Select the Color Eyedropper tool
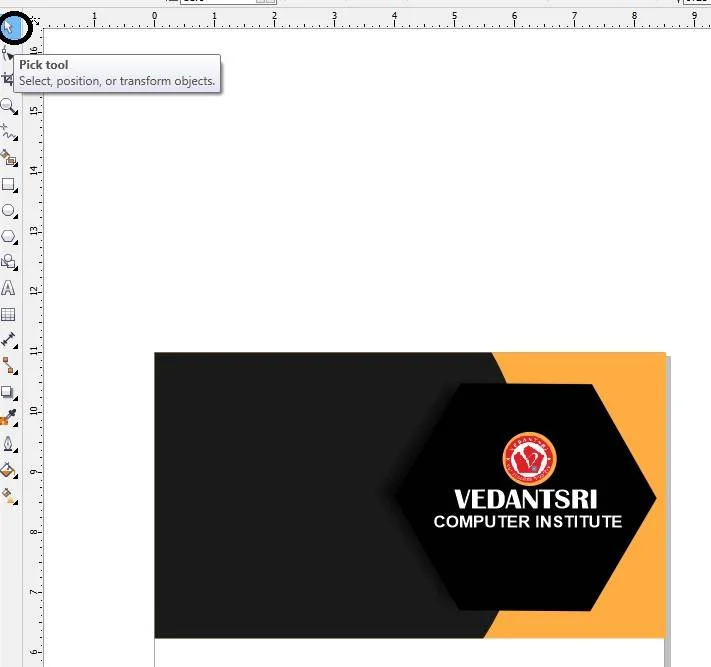This screenshot has width=711, height=667. point(8,418)
